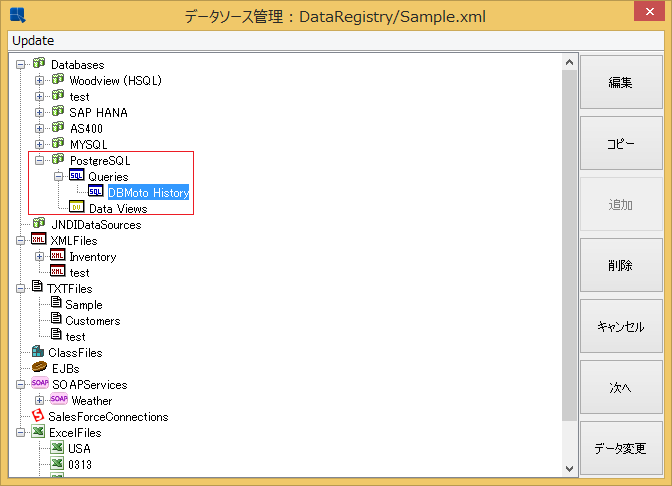Click the キャンセル (Cancel) button
This screenshot has width=672, height=486.
[621, 327]
